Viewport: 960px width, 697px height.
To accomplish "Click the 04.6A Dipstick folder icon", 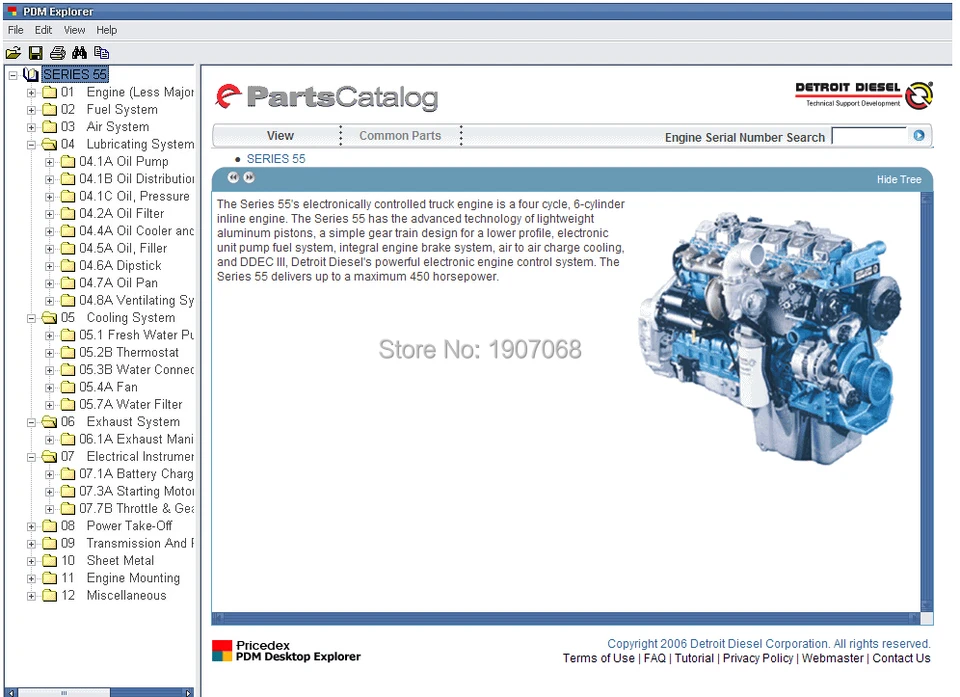I will 68,266.
